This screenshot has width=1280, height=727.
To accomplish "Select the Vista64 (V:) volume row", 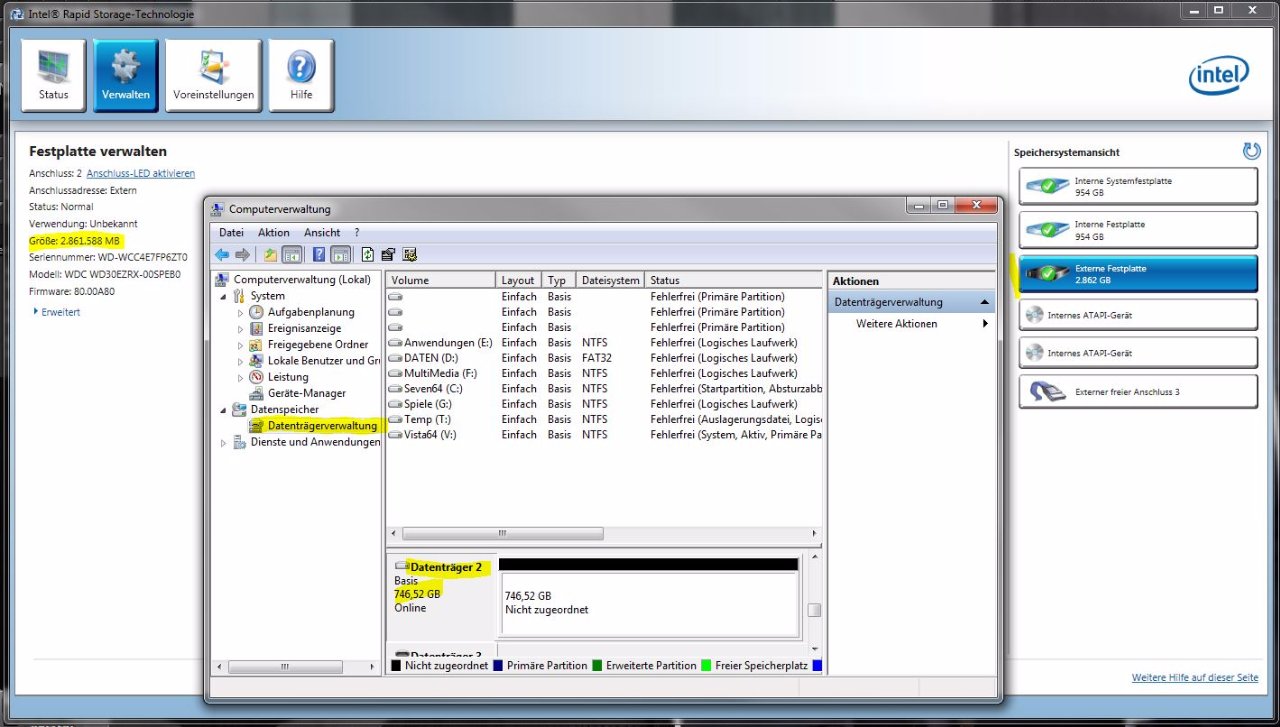I will [x=604, y=435].
